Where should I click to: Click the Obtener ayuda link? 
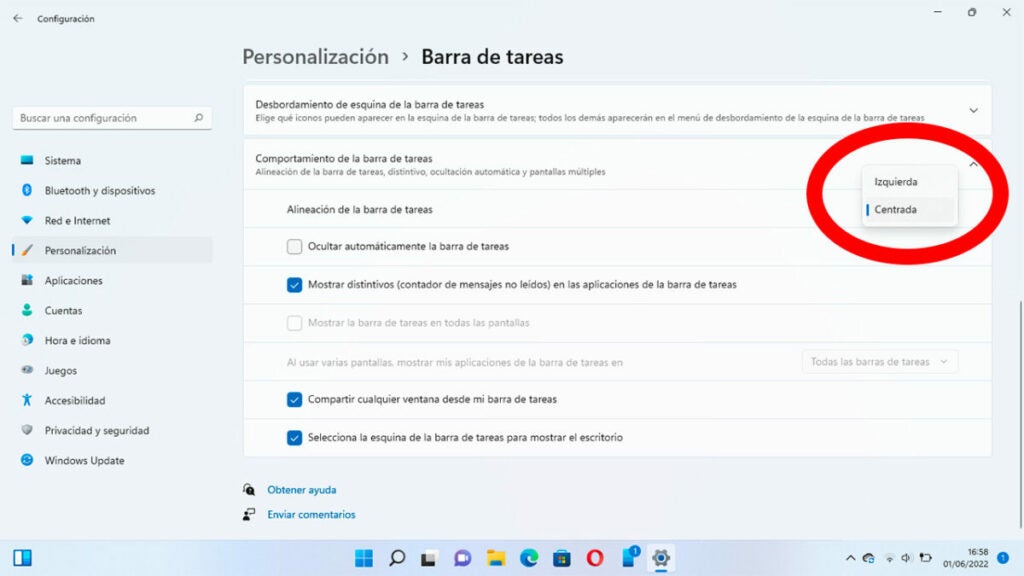point(301,490)
